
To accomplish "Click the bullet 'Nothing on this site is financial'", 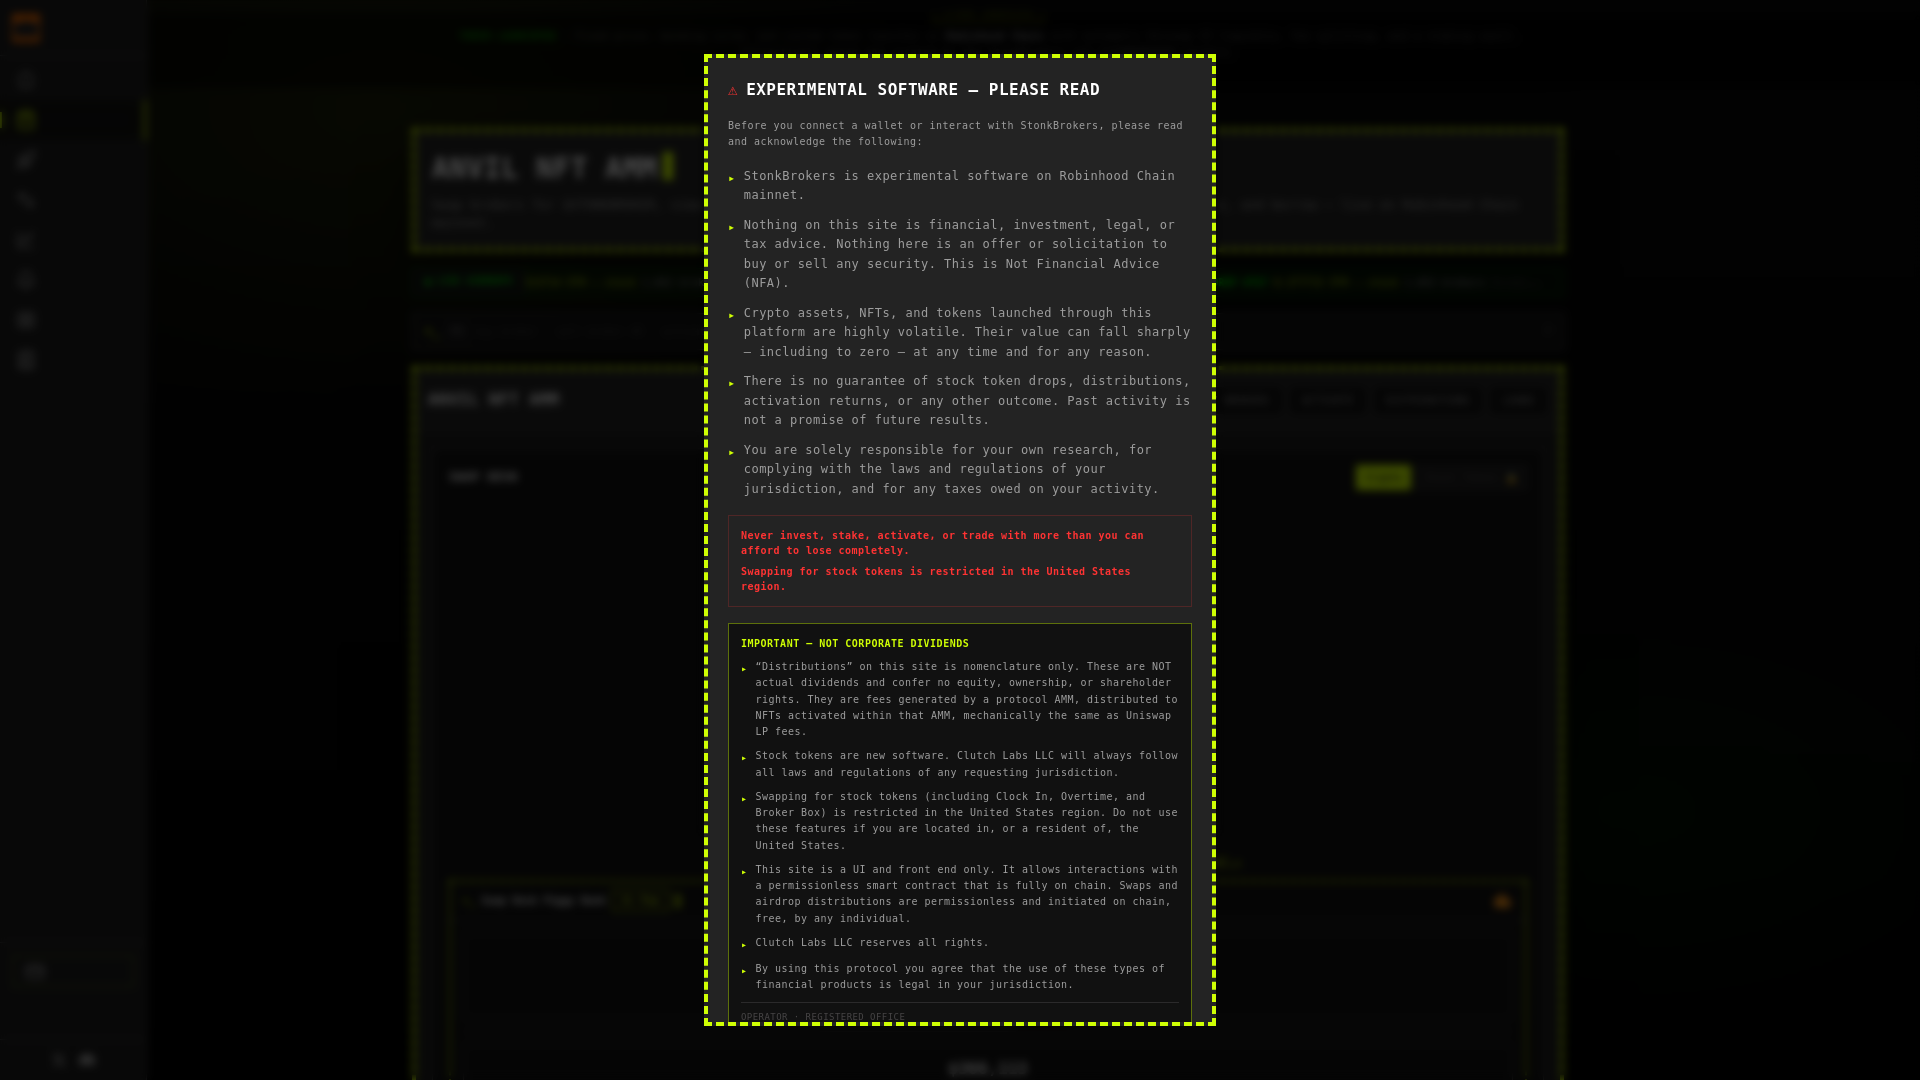I will click(959, 254).
